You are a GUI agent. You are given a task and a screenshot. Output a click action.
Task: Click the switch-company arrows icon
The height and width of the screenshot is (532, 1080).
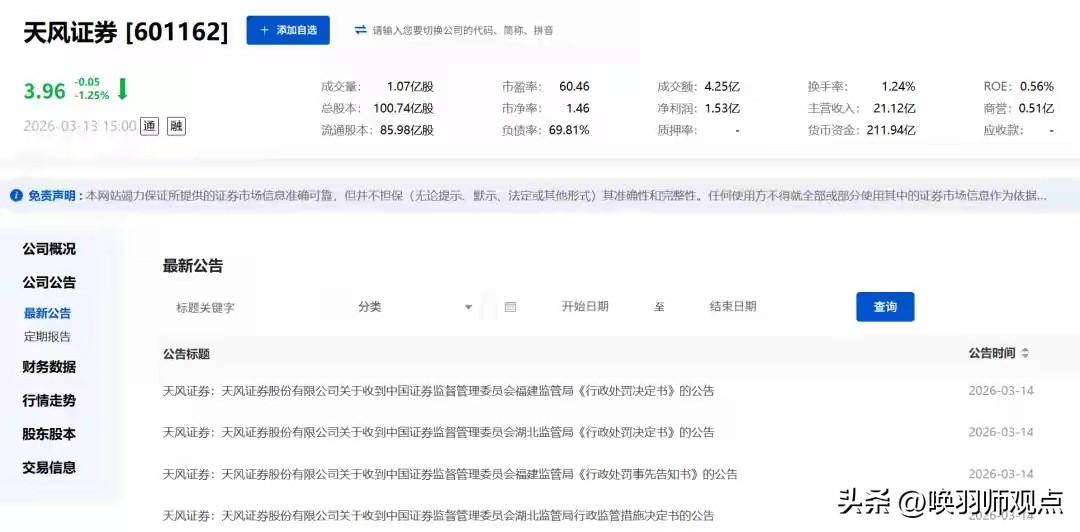point(360,30)
